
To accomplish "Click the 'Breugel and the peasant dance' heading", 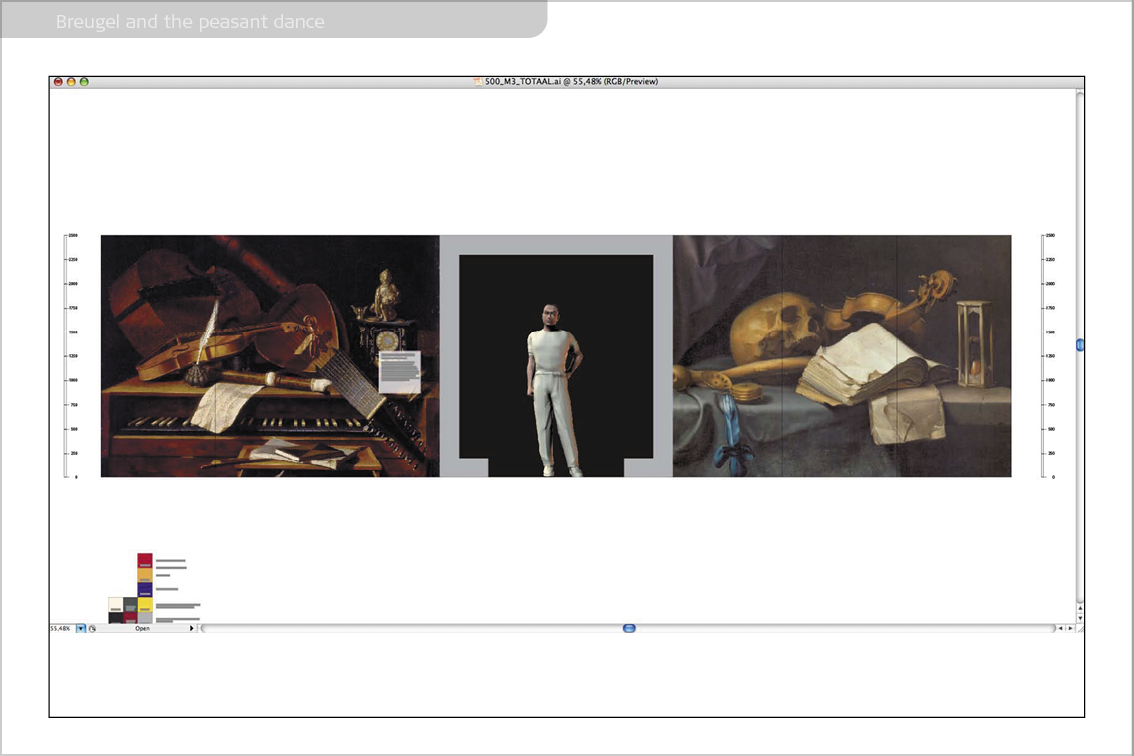I will tap(190, 22).
